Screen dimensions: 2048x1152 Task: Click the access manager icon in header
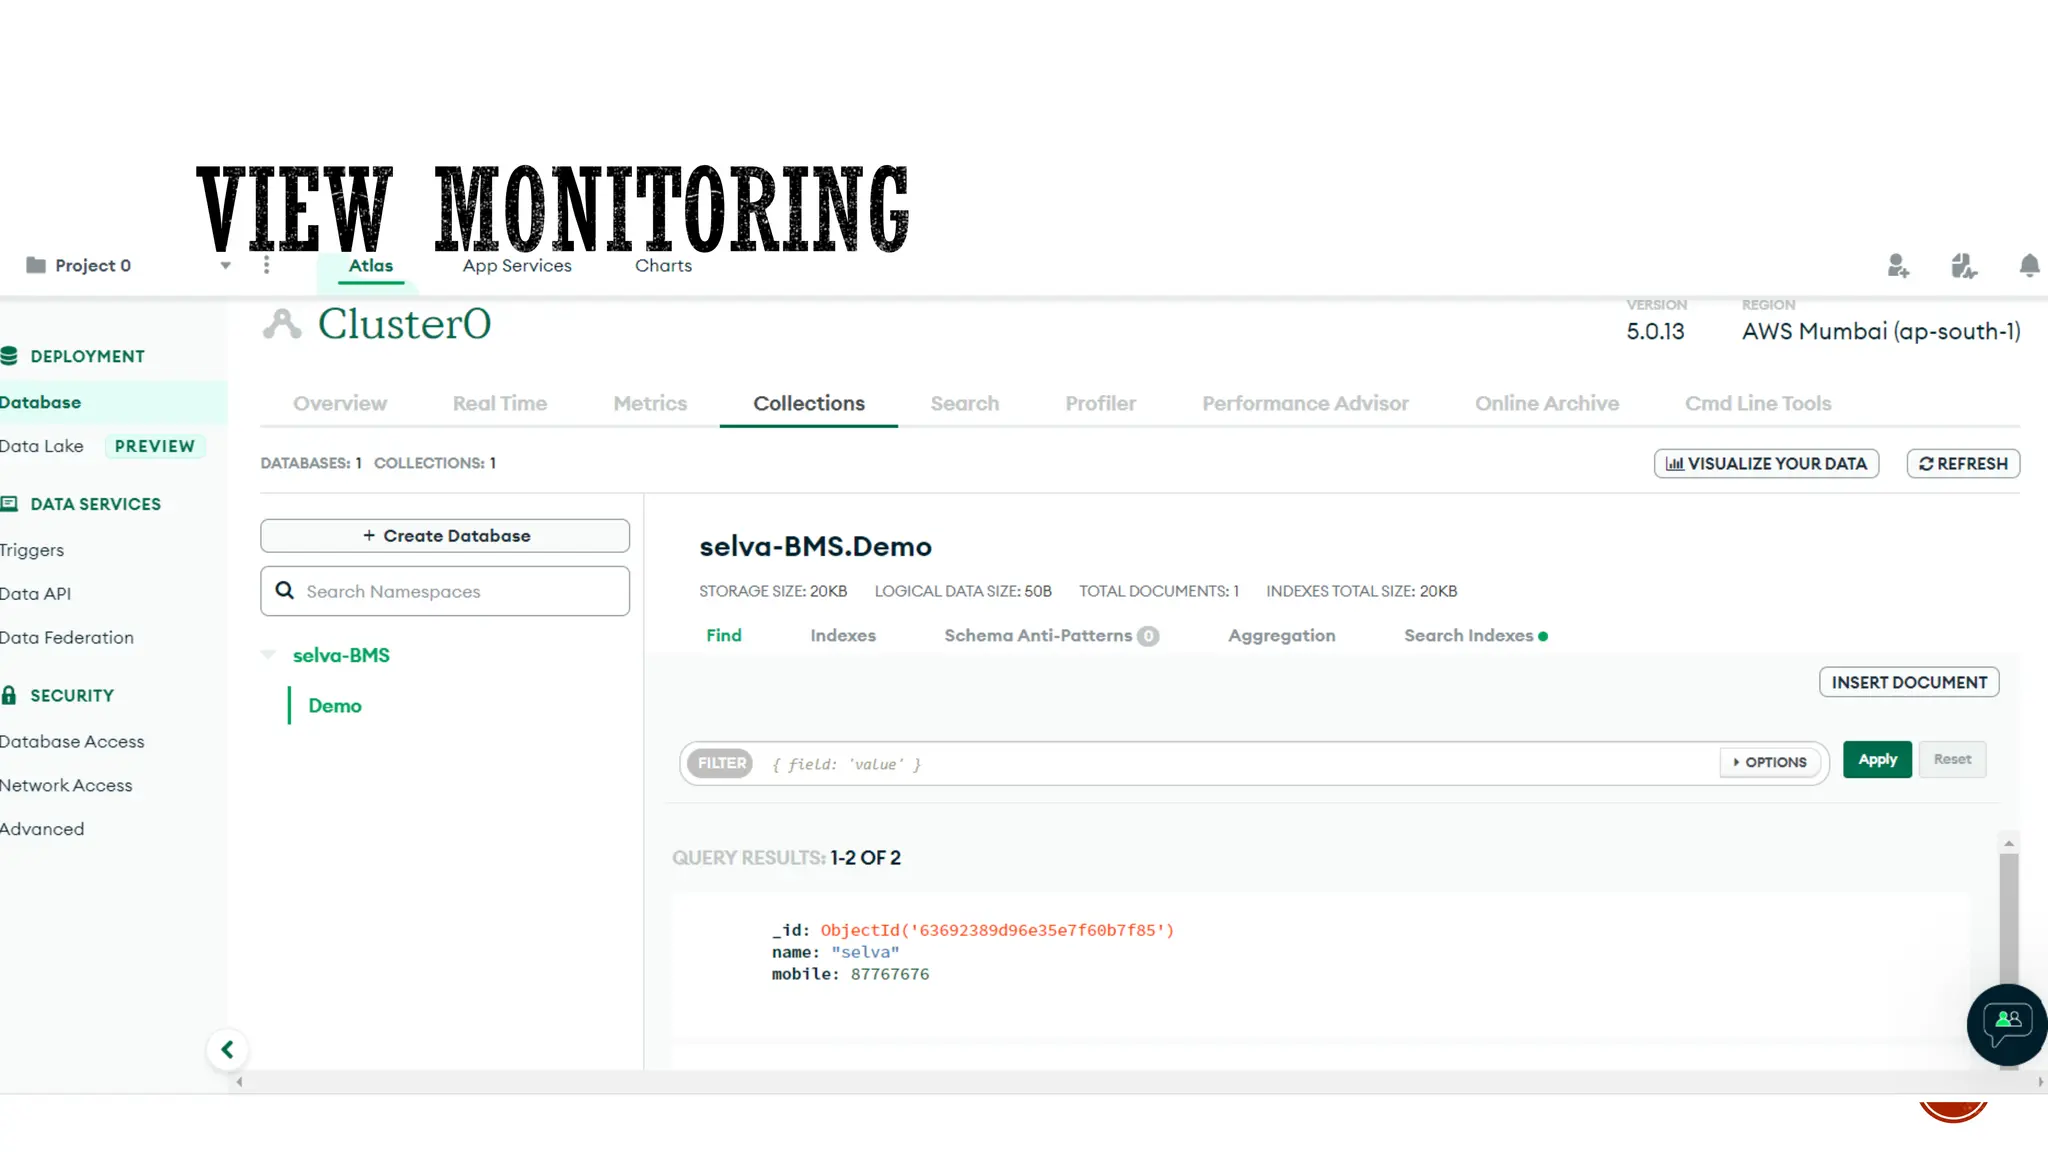[1963, 266]
